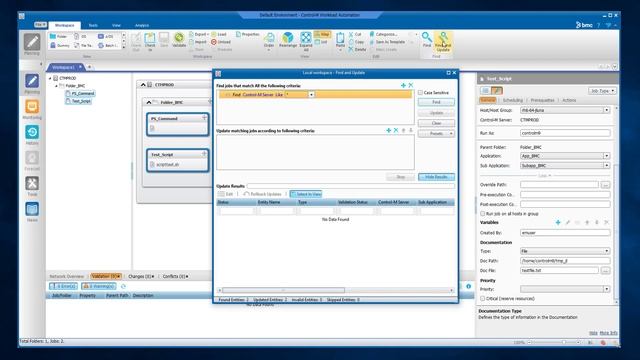Collapse the Folder_BMC box in the map
640x360 pixels.
(x=149, y=102)
